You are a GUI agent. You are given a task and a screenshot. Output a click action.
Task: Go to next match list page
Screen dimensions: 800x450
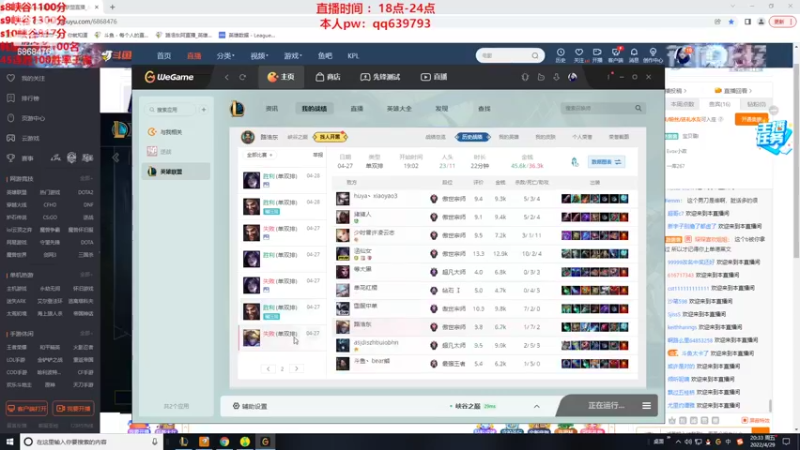pyautogui.click(x=296, y=368)
